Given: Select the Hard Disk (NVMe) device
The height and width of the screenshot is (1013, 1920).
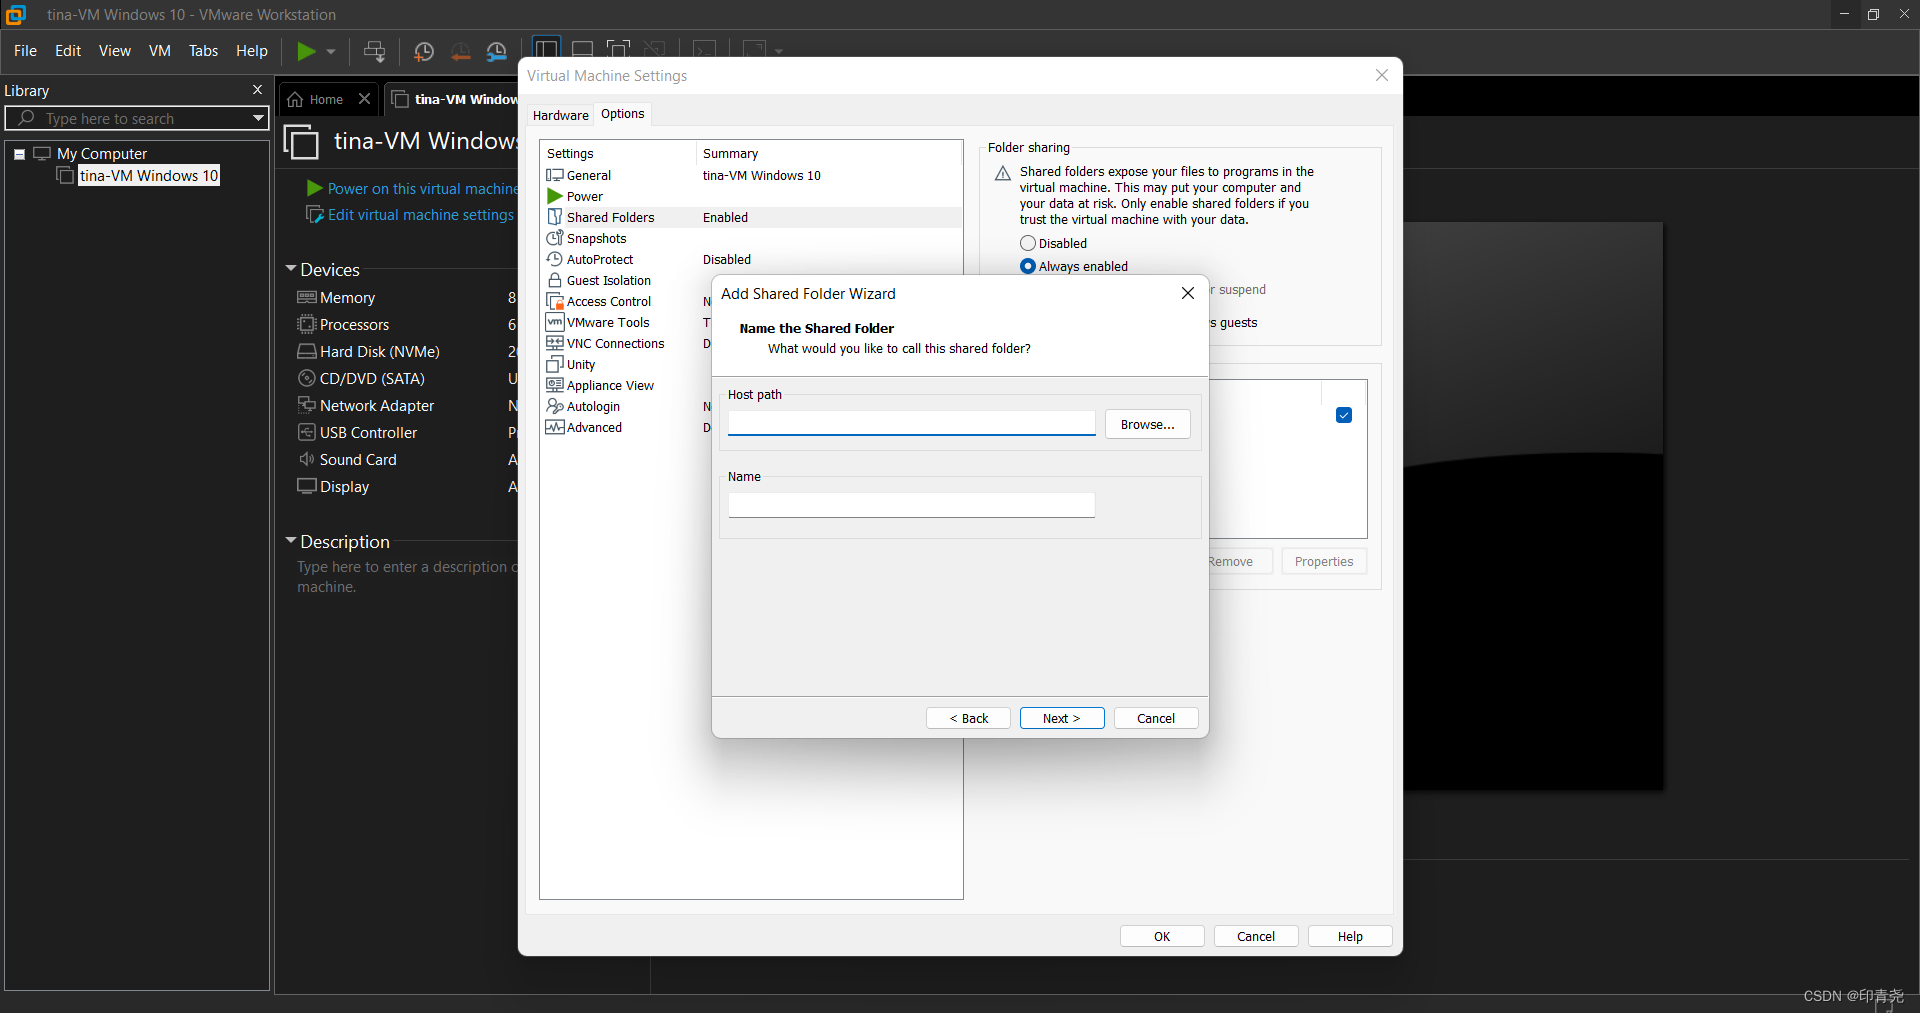Looking at the screenshot, I should 379,352.
